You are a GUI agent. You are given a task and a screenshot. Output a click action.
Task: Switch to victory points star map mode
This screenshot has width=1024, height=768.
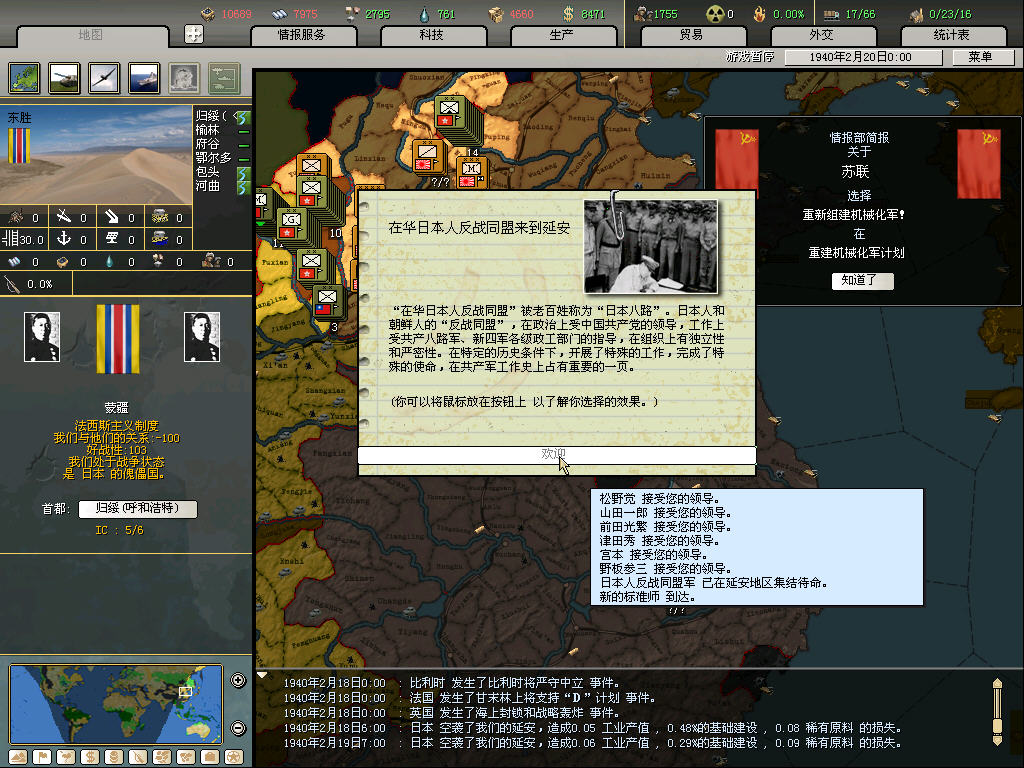tap(234, 757)
